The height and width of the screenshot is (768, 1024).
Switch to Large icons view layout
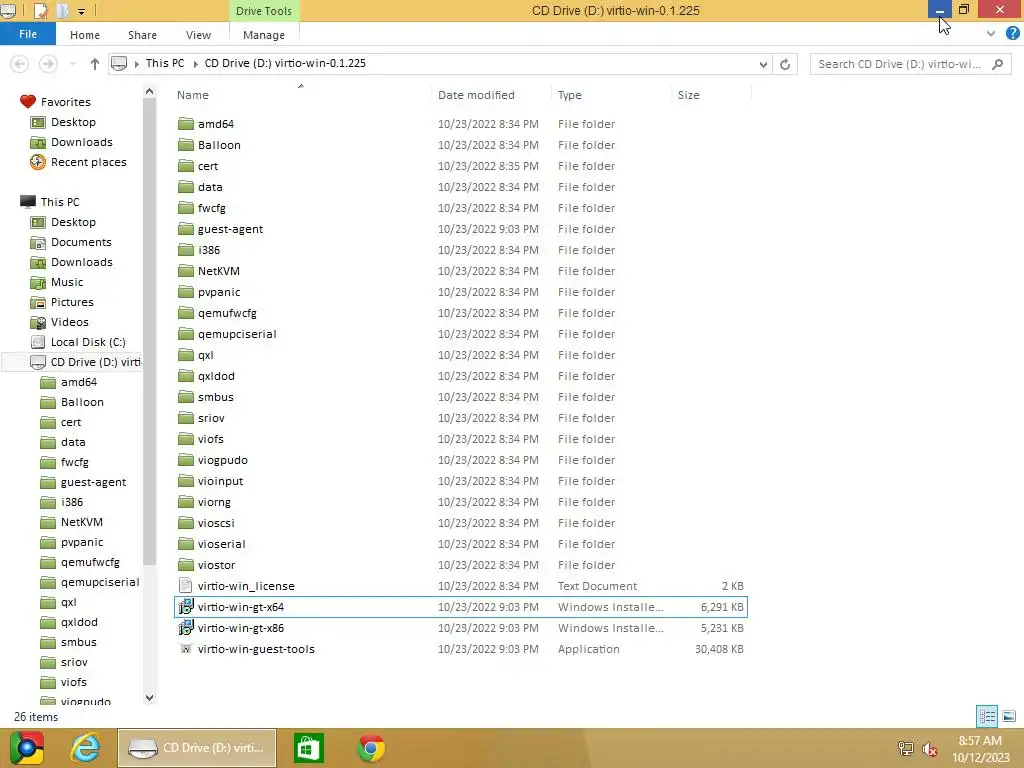coord(1009,716)
